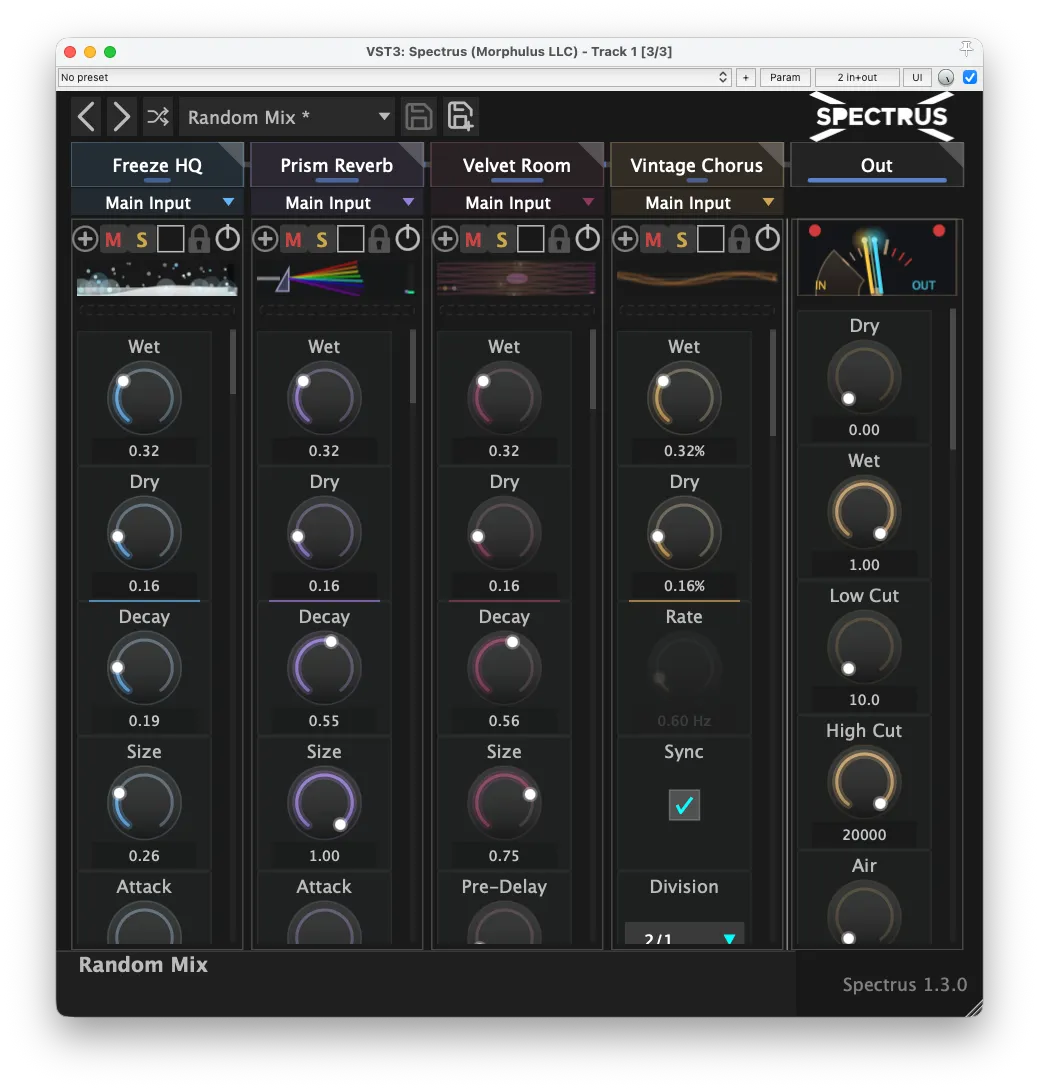Viewport: 1039px width, 1091px height.
Task: Add effect with plus icon in Velvet Room strip
Action: click(445, 239)
